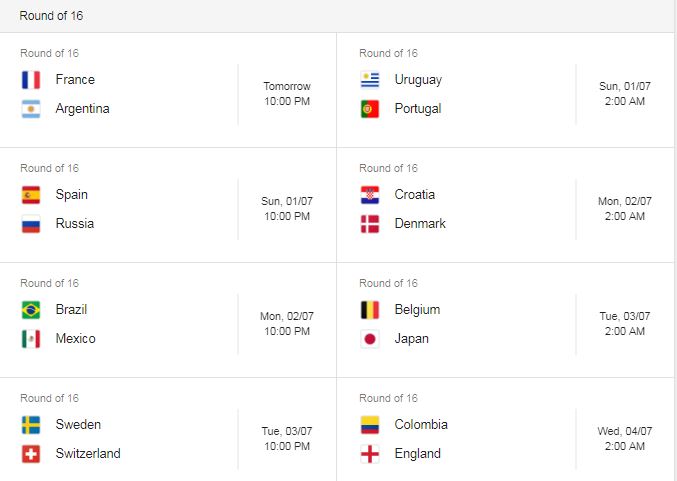Select the Colombia flag icon
Viewport: 677px width, 481px height.
pos(370,425)
